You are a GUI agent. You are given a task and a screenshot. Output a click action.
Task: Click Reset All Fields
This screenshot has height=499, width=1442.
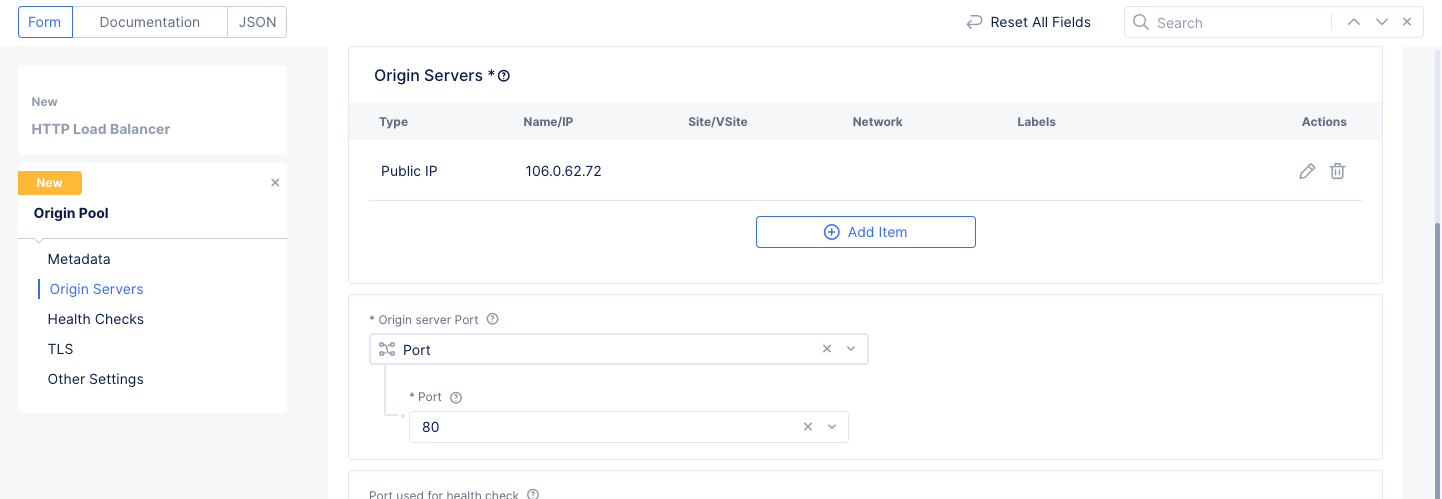pyautogui.click(x=1028, y=22)
